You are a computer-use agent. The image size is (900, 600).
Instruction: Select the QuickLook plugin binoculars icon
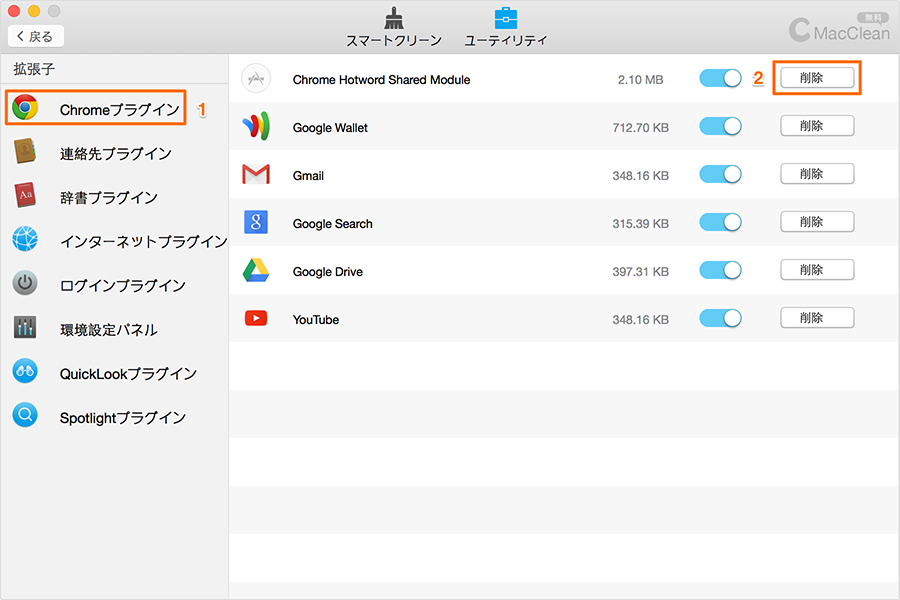[x=25, y=371]
